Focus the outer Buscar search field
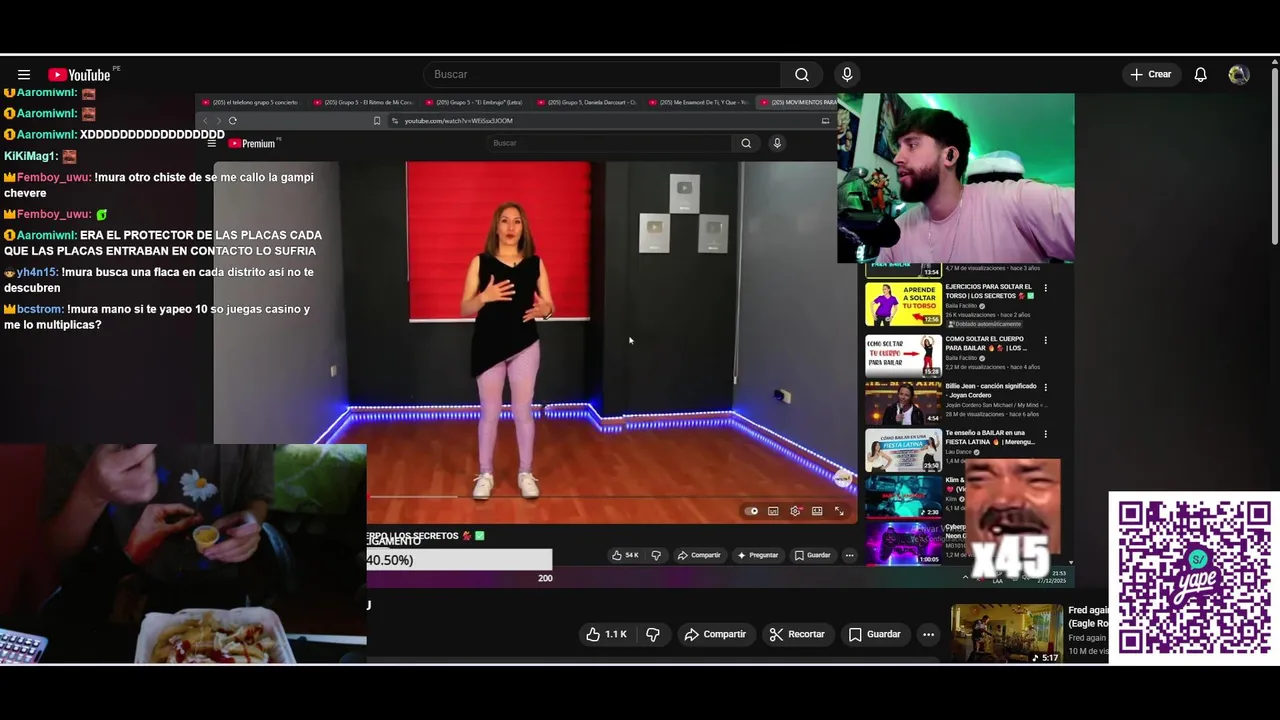 [602, 75]
